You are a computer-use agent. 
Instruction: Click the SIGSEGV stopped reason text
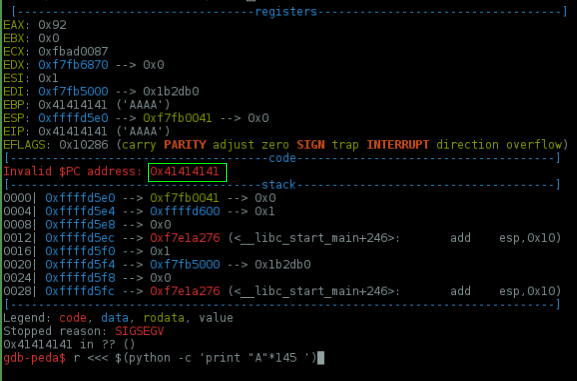(x=139, y=331)
